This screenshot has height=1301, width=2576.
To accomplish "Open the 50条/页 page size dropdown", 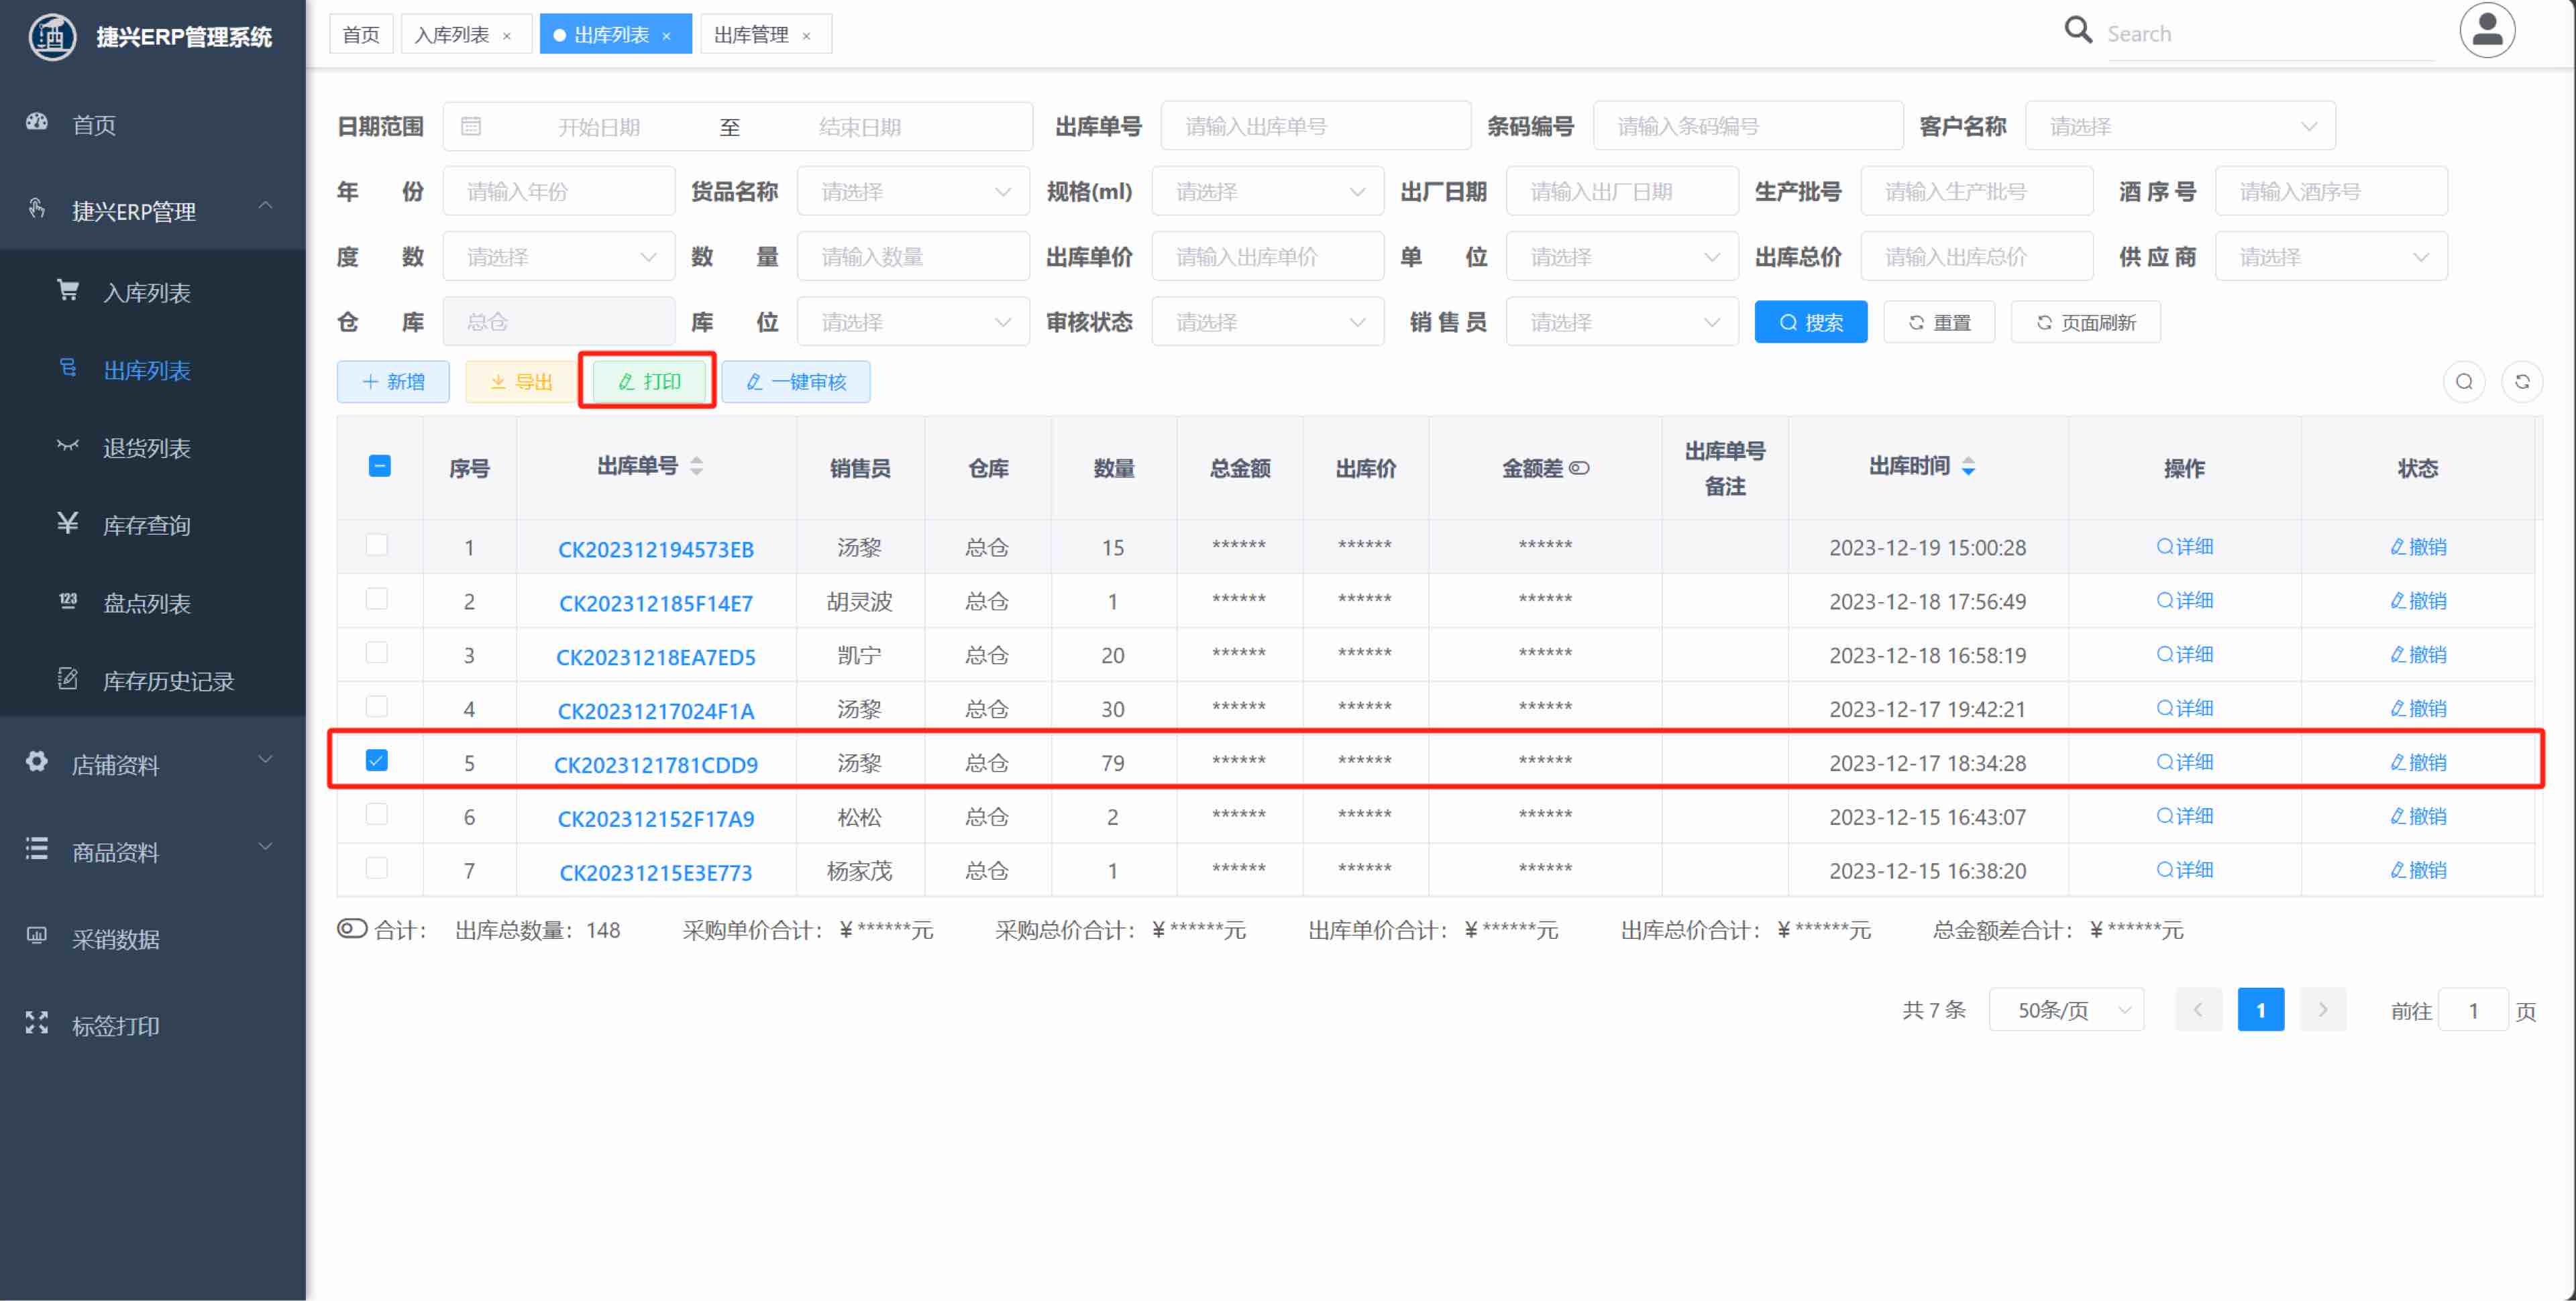I will 2066,1010.
